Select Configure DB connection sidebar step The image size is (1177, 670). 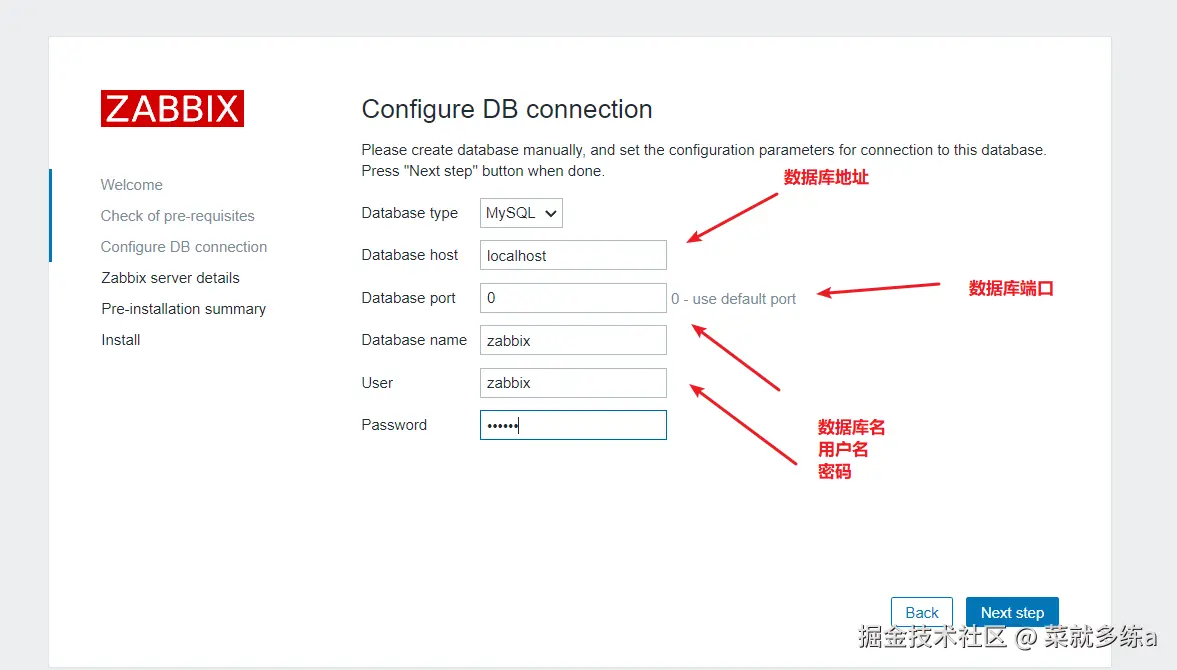(184, 247)
